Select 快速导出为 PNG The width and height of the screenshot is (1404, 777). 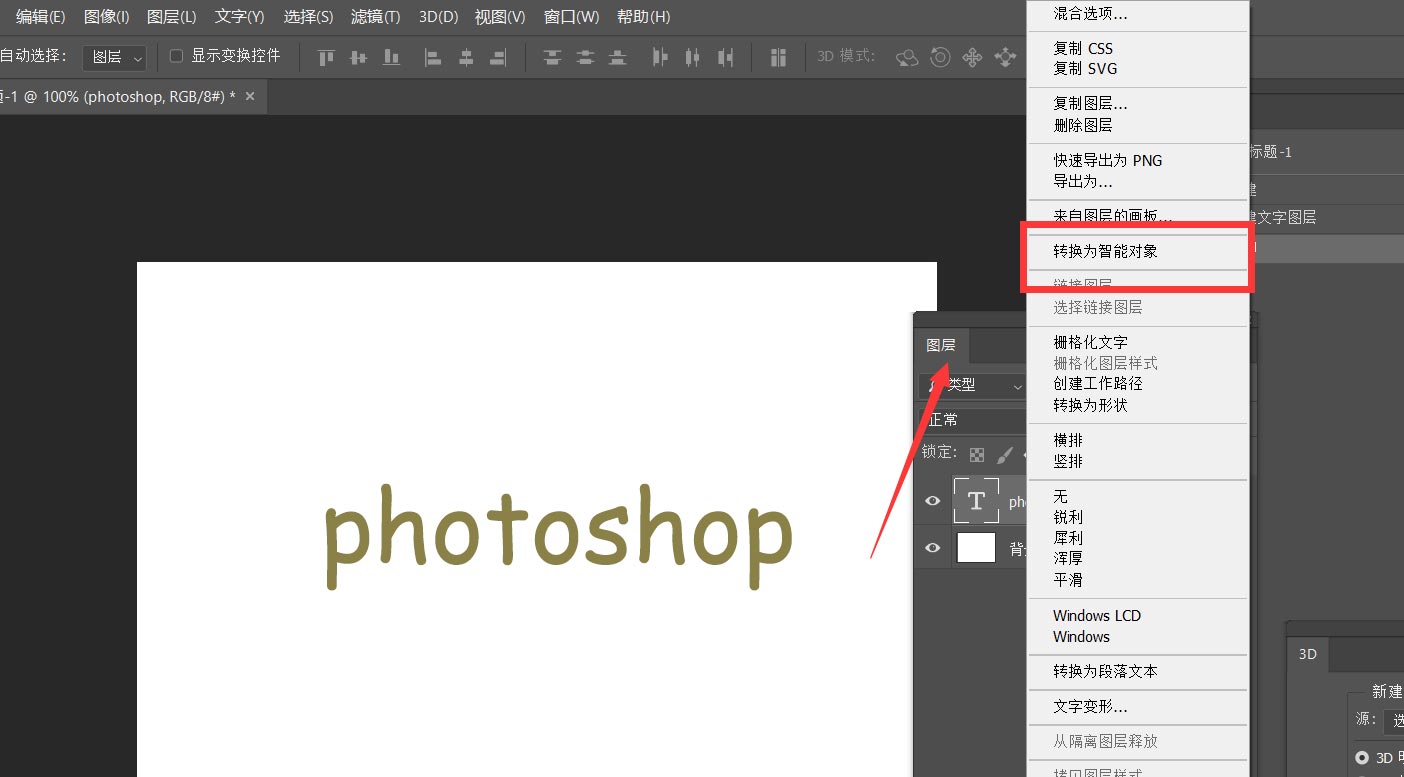(1138, 161)
